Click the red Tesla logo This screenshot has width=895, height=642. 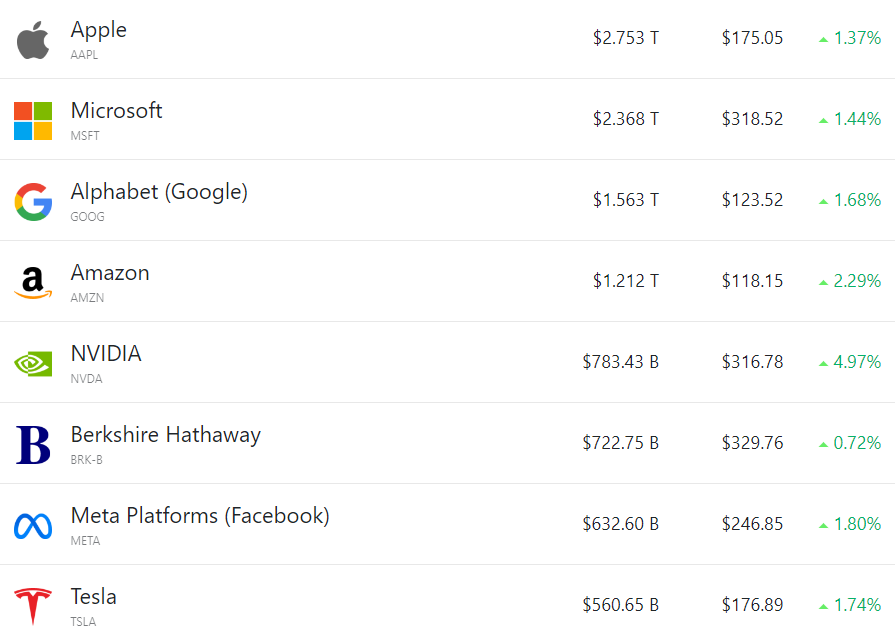(x=33, y=606)
